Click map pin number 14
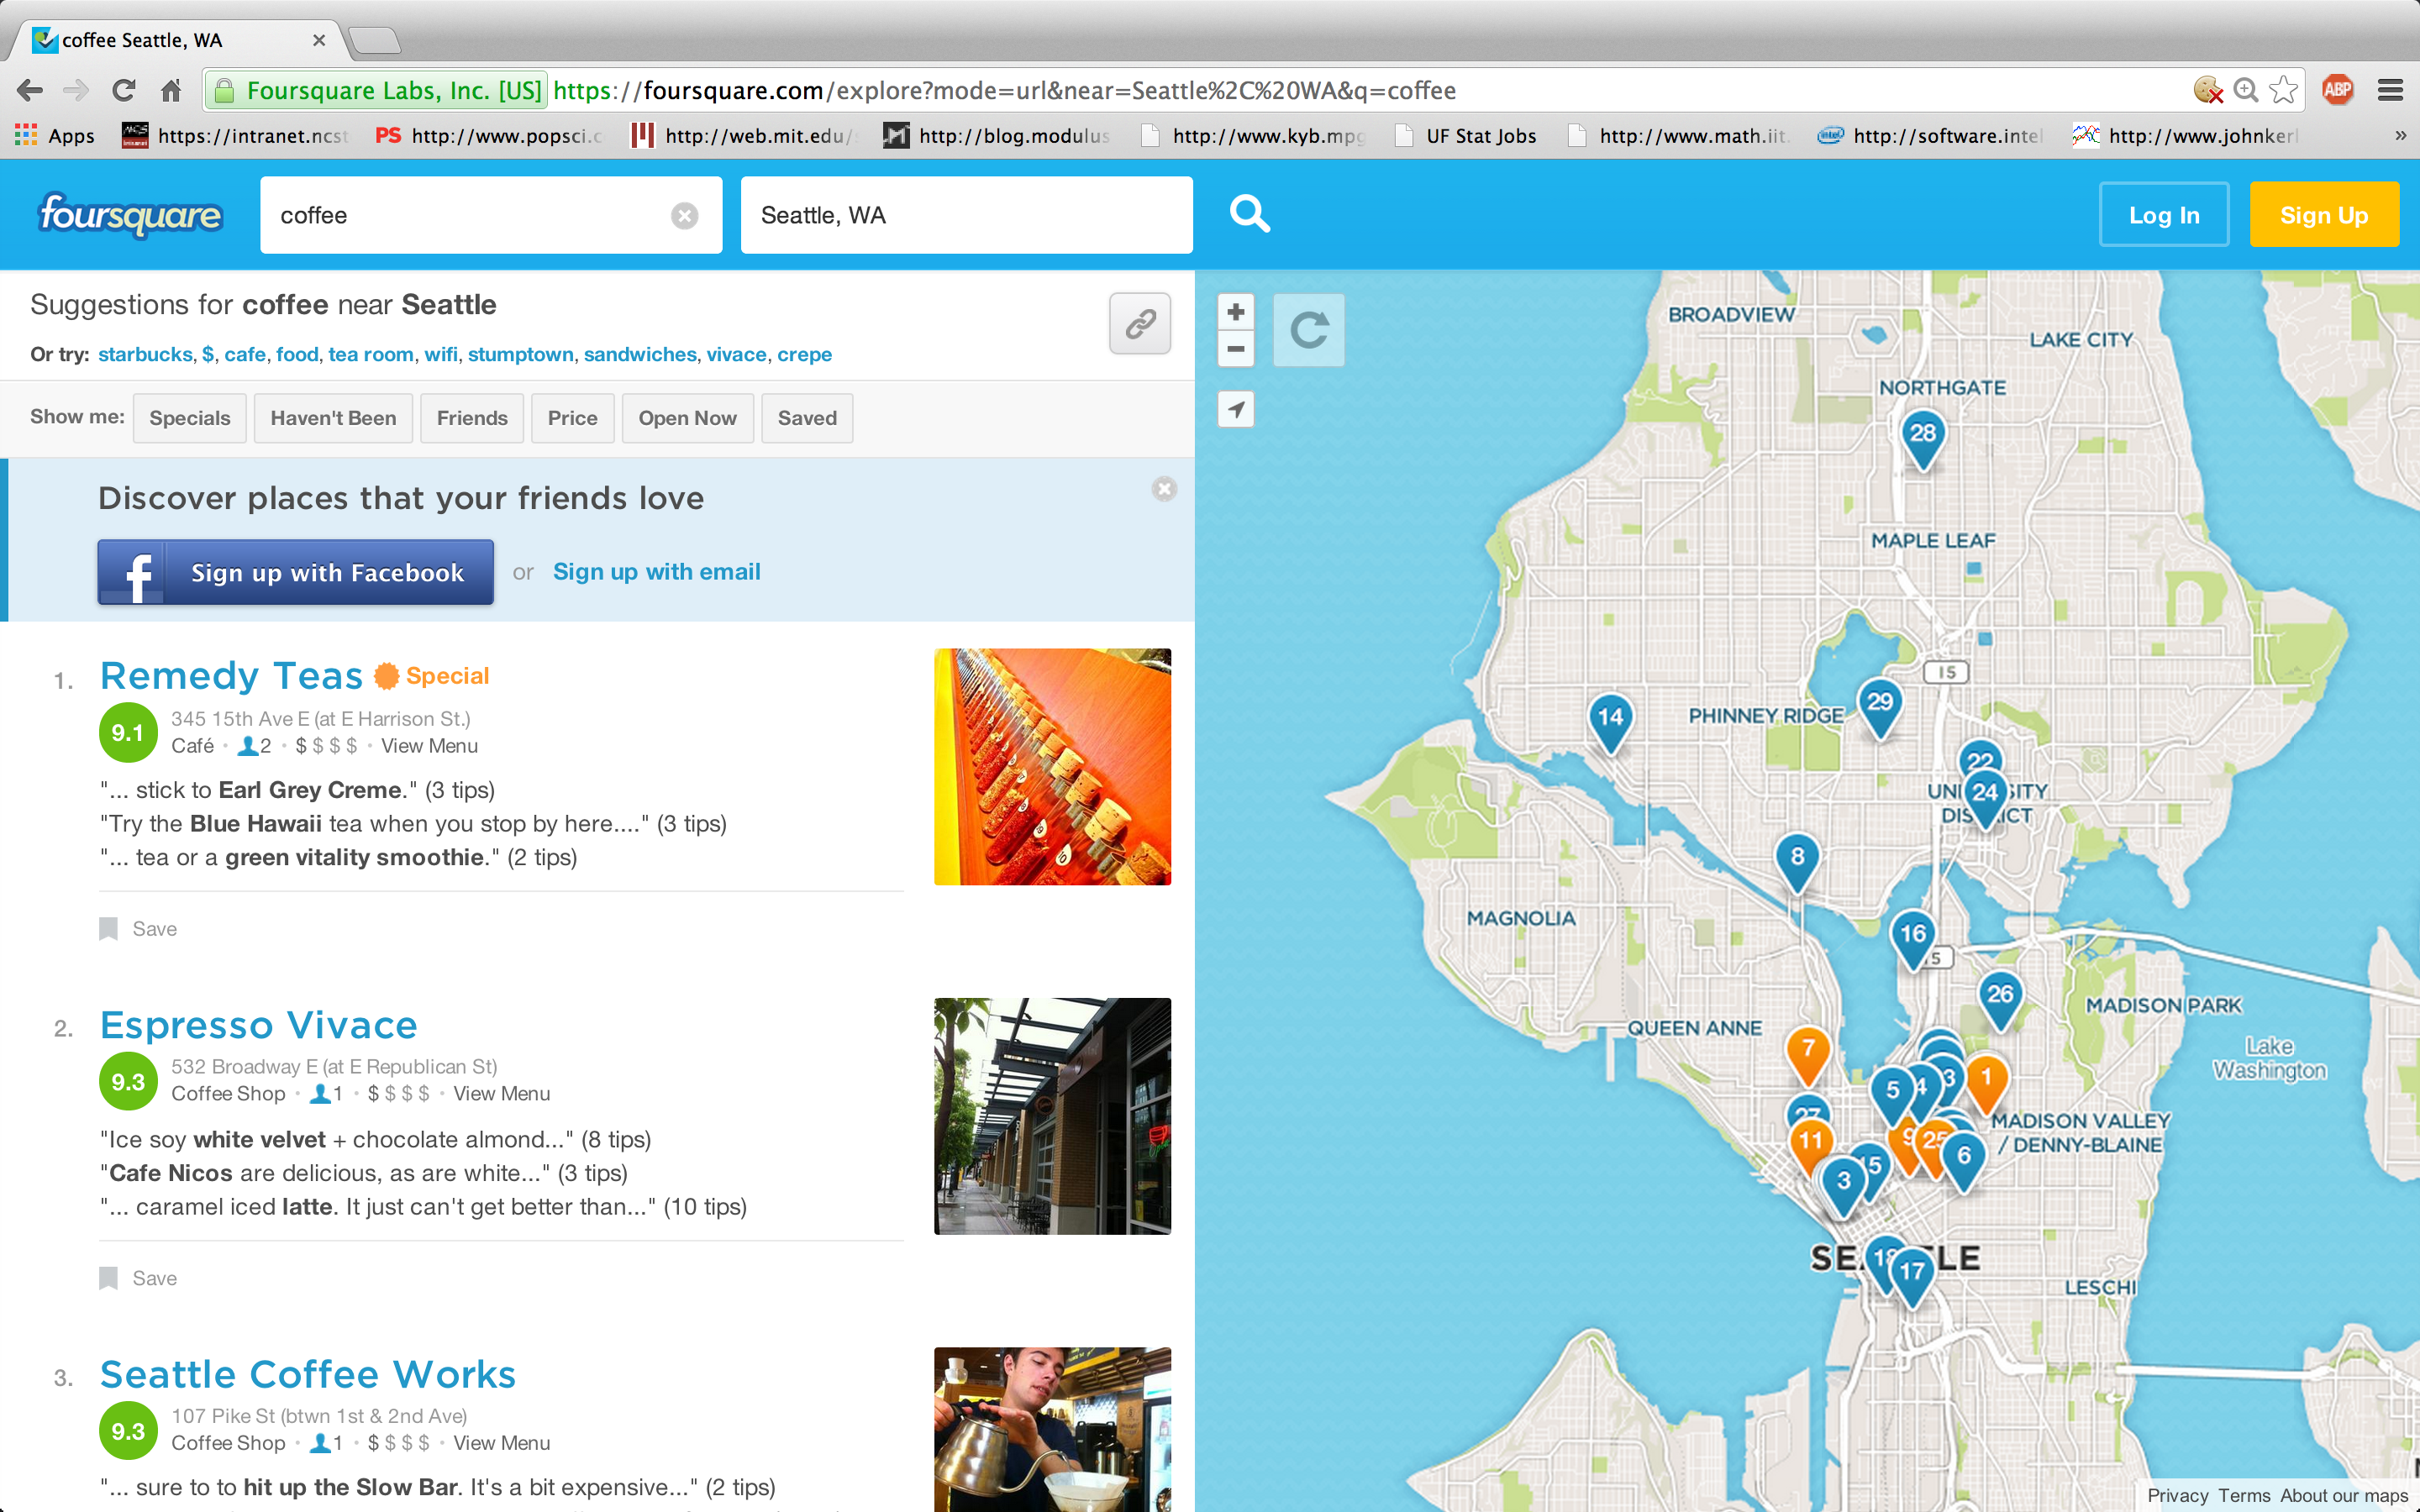Viewport: 2420px width, 1512px height. [1610, 721]
